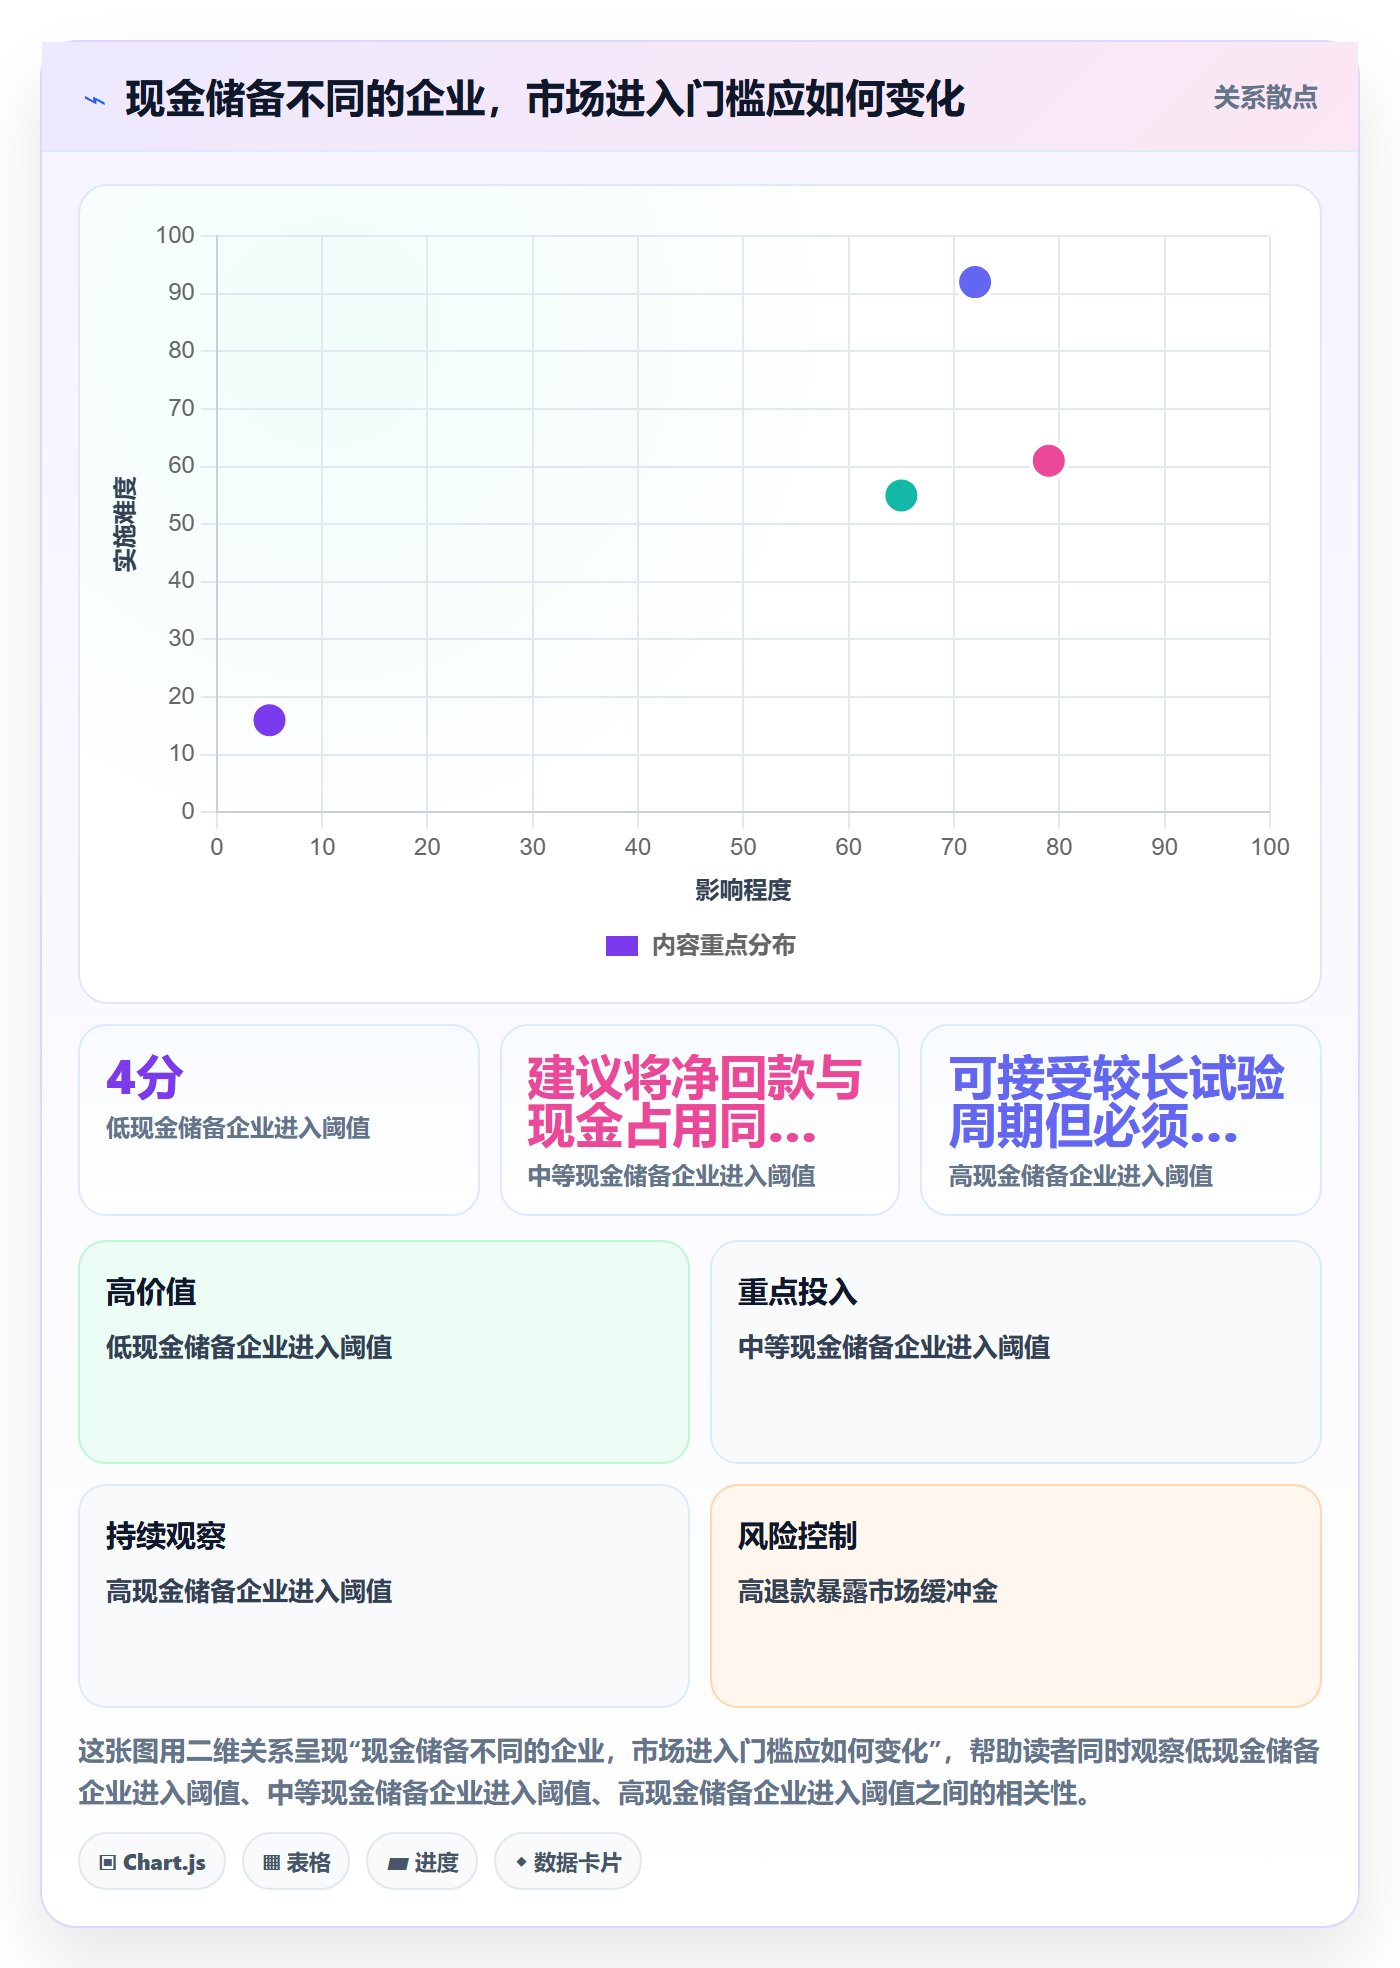Image resolution: width=1400 pixels, height=1968 pixels.
Task: Click the 影响程度 x-axis title
Action: coord(743,890)
